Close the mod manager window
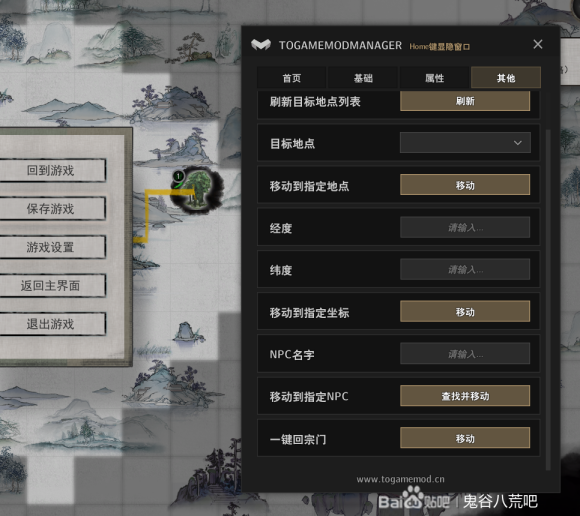The height and width of the screenshot is (516, 580). 538,44
